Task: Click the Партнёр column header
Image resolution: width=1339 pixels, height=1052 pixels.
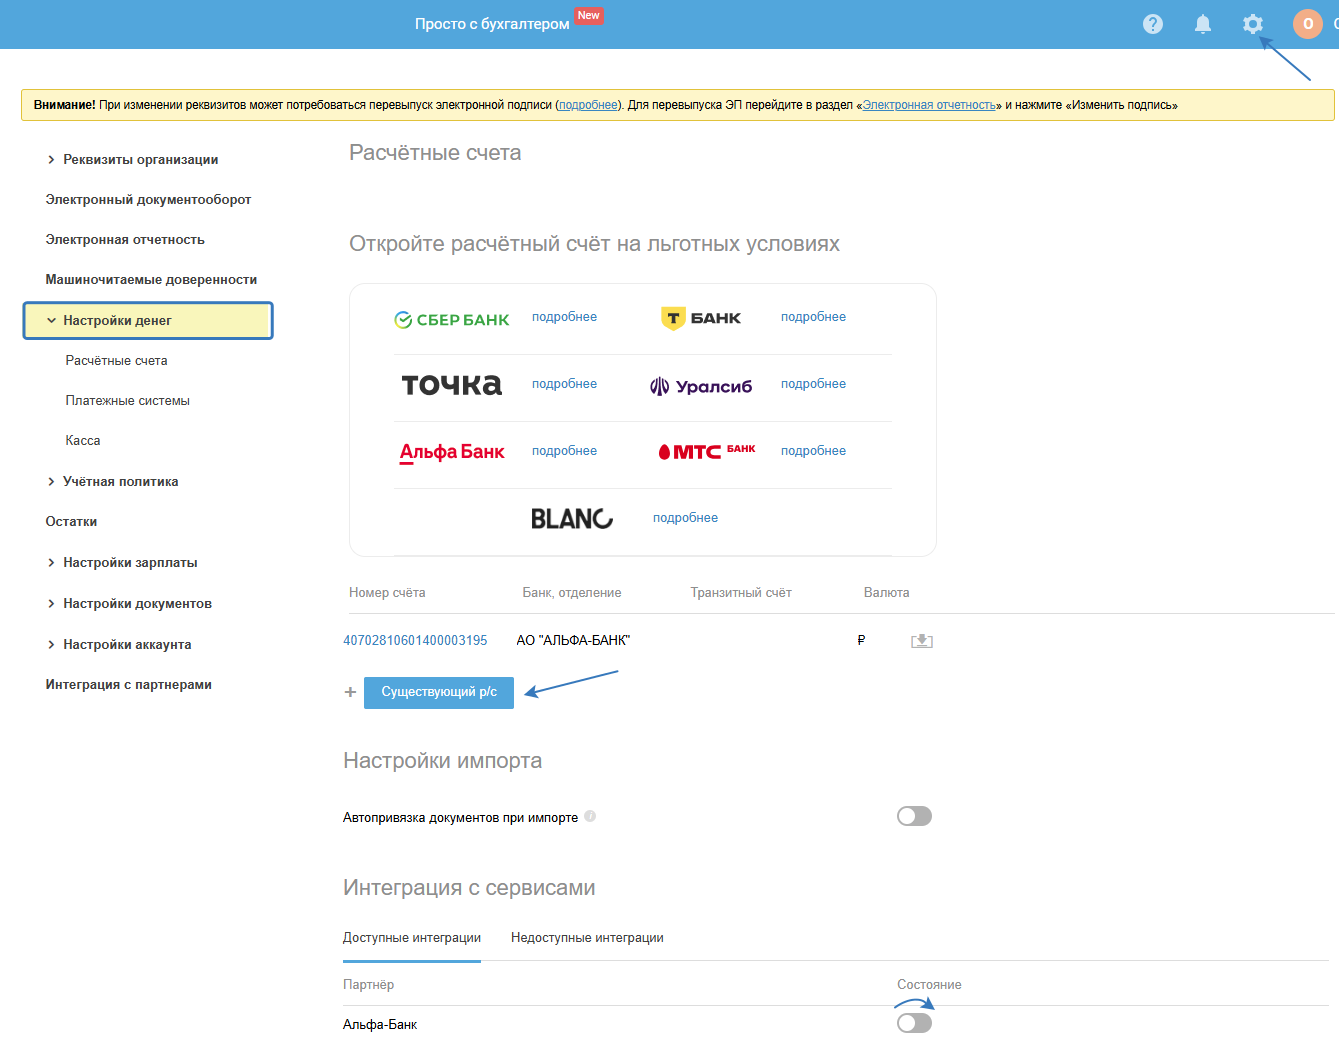Action: coord(368,985)
